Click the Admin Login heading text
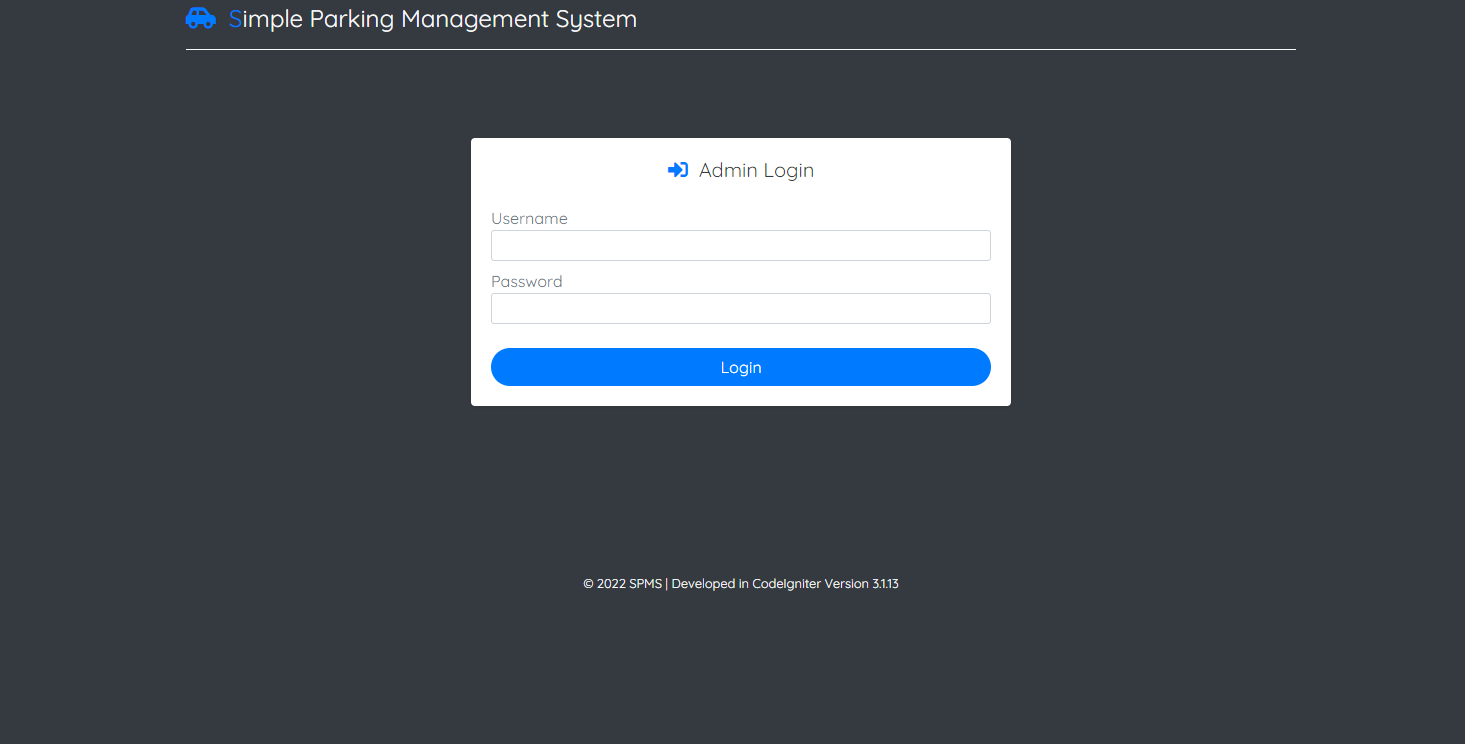Screen dimensions: 1465x744 pyautogui.click(x=756, y=170)
